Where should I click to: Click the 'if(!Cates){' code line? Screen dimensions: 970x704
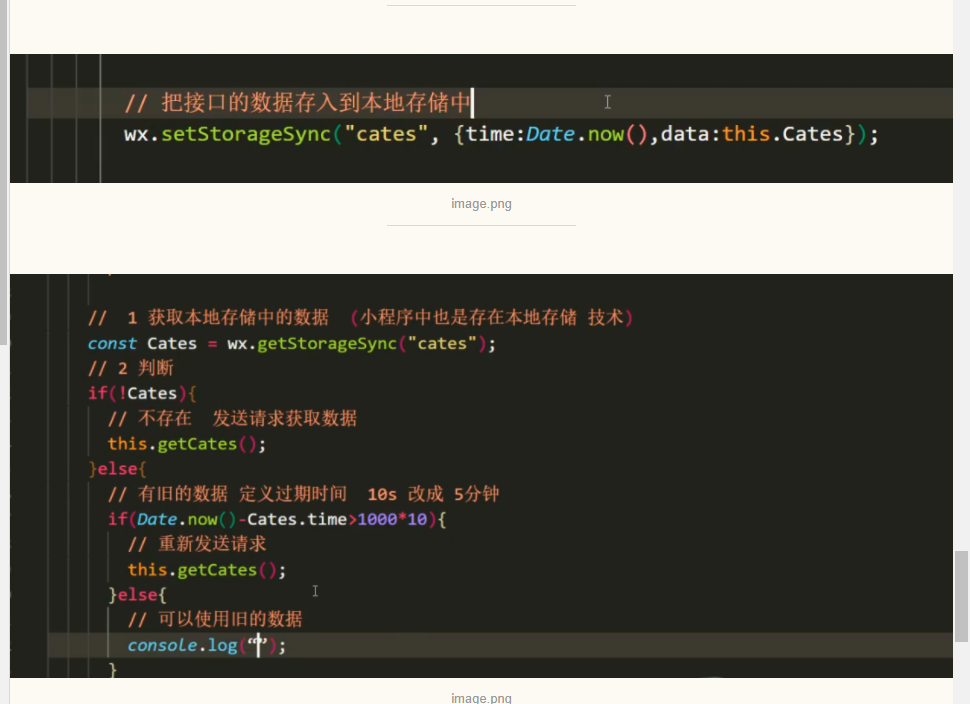pyautogui.click(x=142, y=393)
